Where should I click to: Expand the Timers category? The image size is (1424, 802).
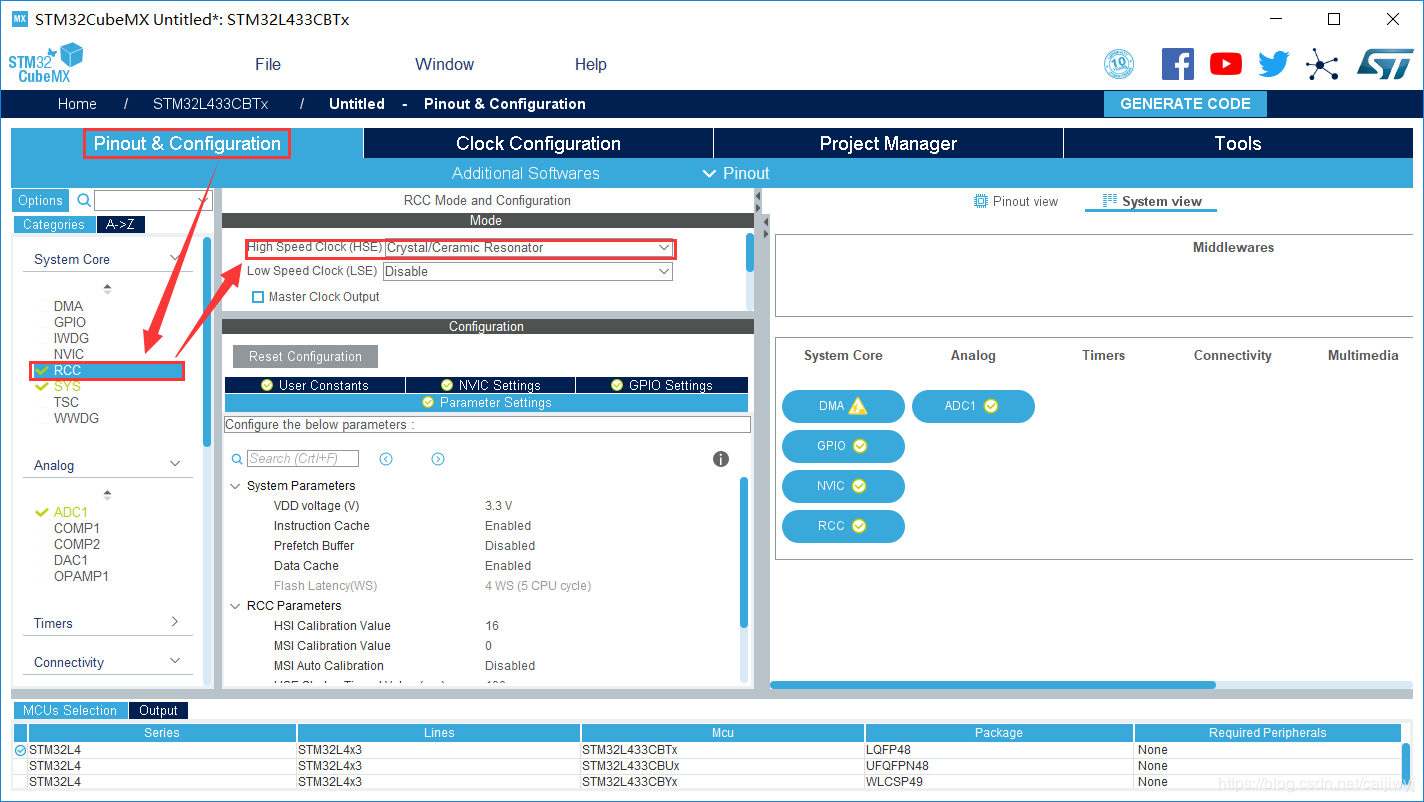tap(106, 623)
